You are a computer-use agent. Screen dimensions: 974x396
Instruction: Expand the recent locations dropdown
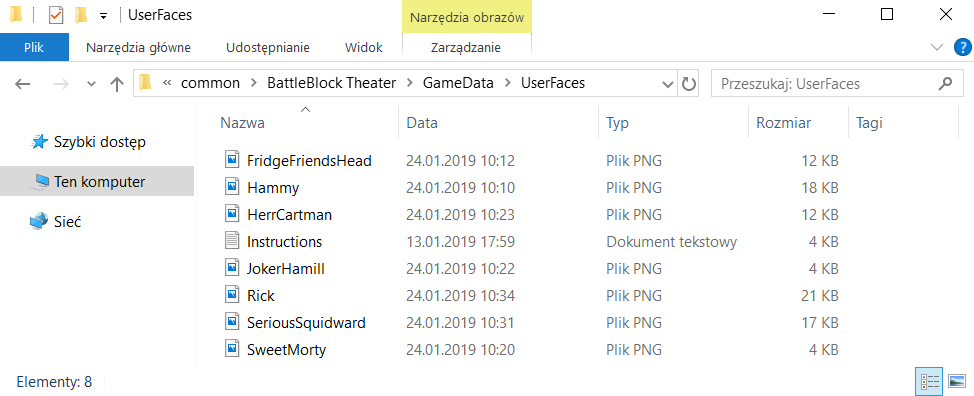(91, 84)
